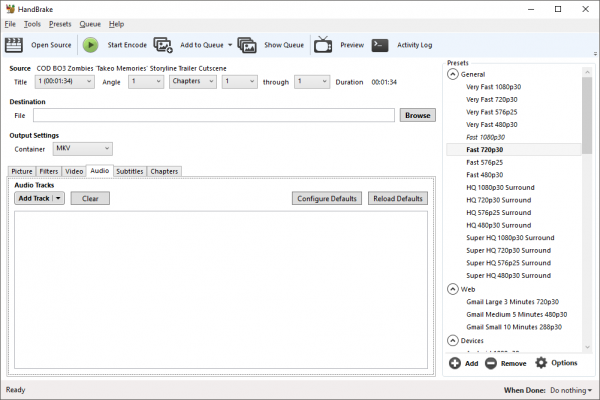Open the Angle dropdown
This screenshot has width=600, height=400.
146,82
